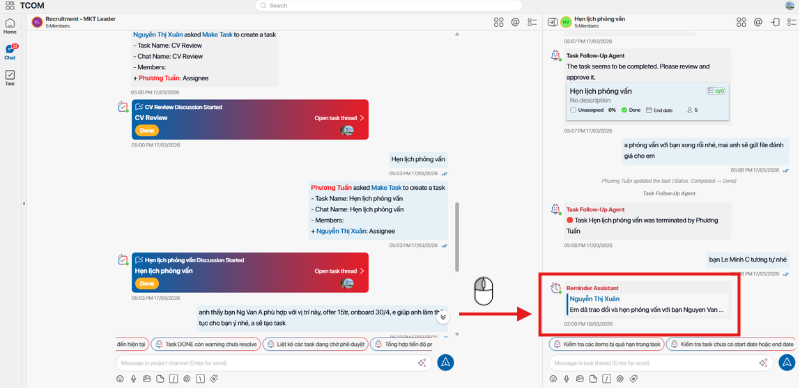
Task: Open mentions in Recruitment channel header
Action: [515, 22]
